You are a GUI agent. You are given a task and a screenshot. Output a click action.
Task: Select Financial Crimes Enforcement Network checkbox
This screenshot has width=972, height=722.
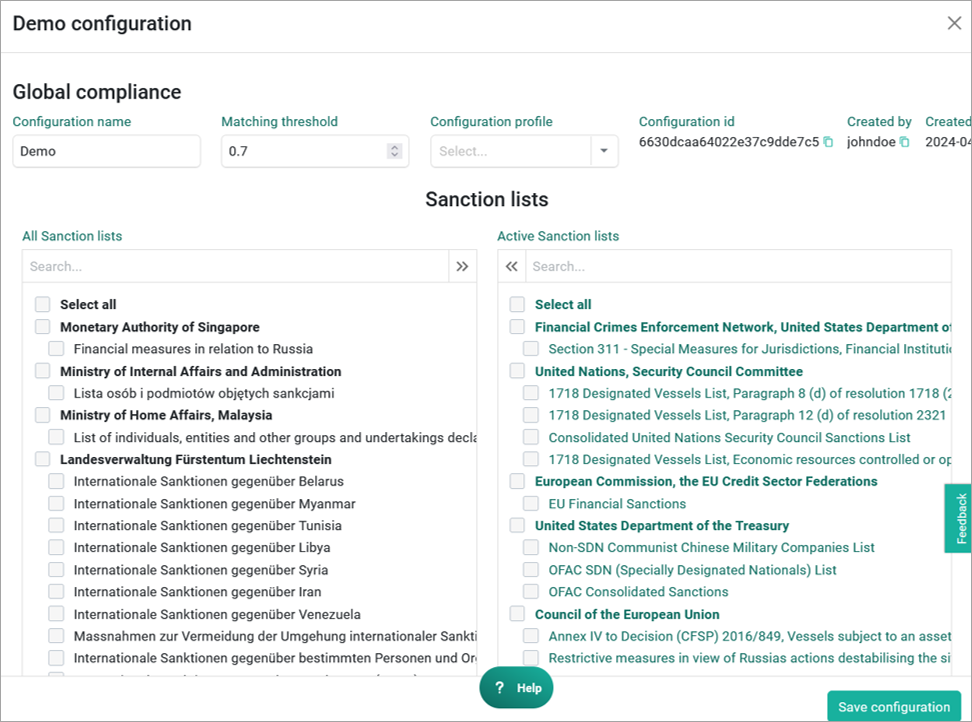pyautogui.click(x=517, y=327)
